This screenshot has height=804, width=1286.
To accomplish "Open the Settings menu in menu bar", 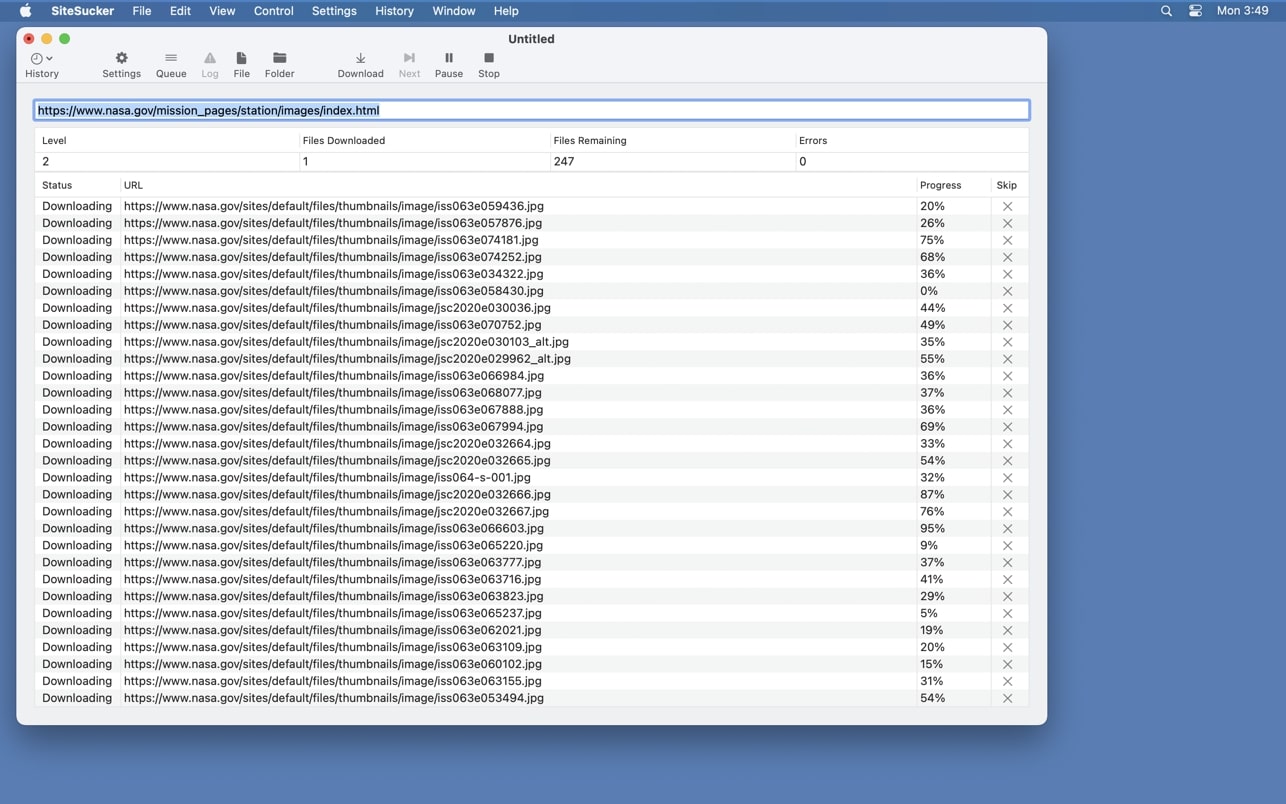I will [334, 11].
